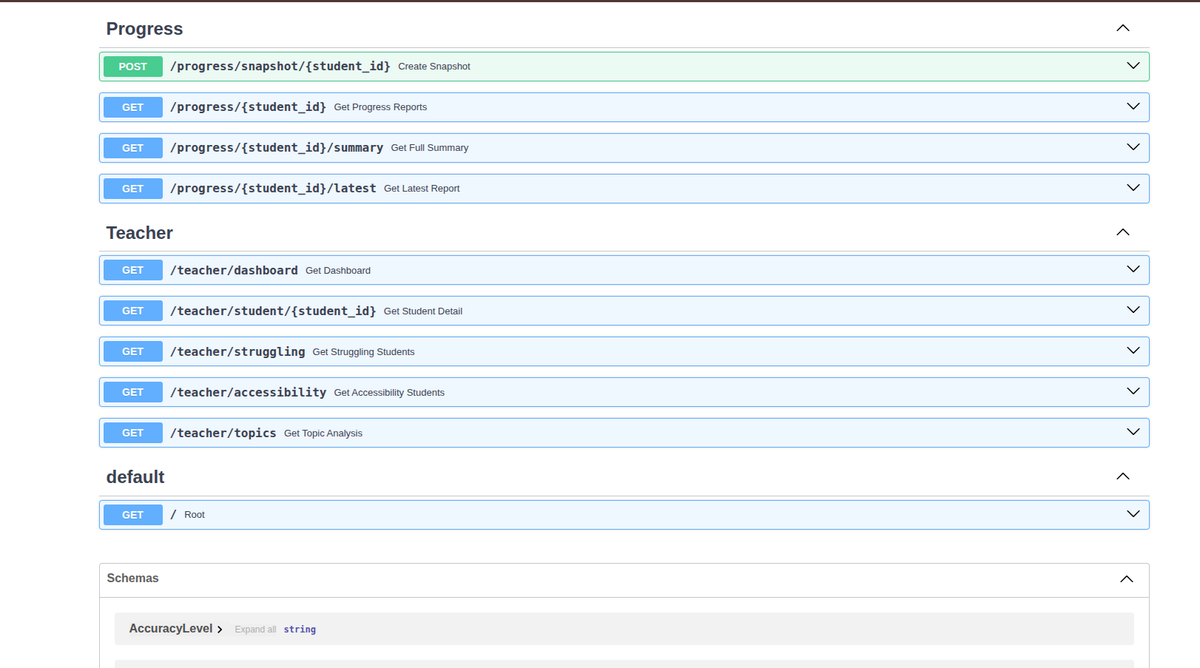Expand Get Struggling Students endpoint arrow

tap(1133, 351)
